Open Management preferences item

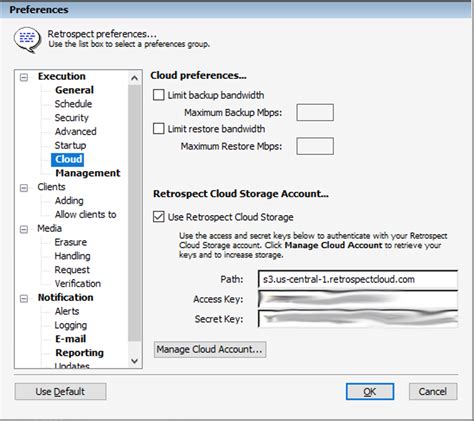tap(88, 173)
